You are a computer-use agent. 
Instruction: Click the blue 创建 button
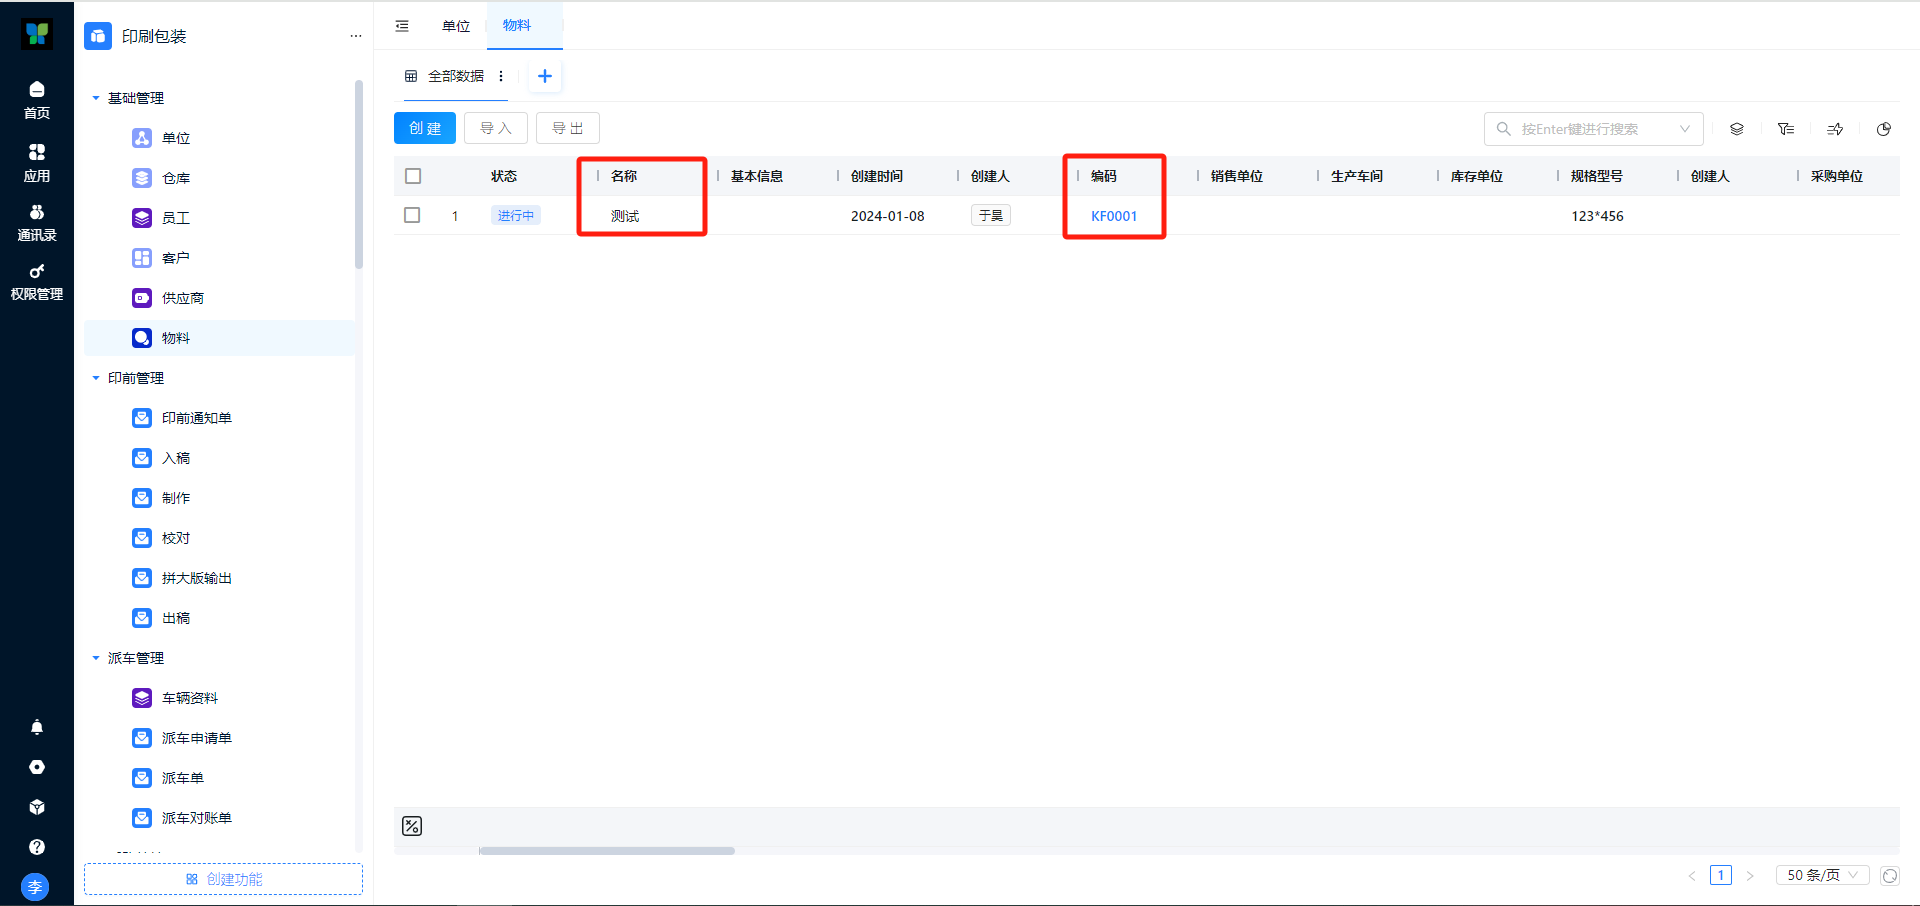425,128
